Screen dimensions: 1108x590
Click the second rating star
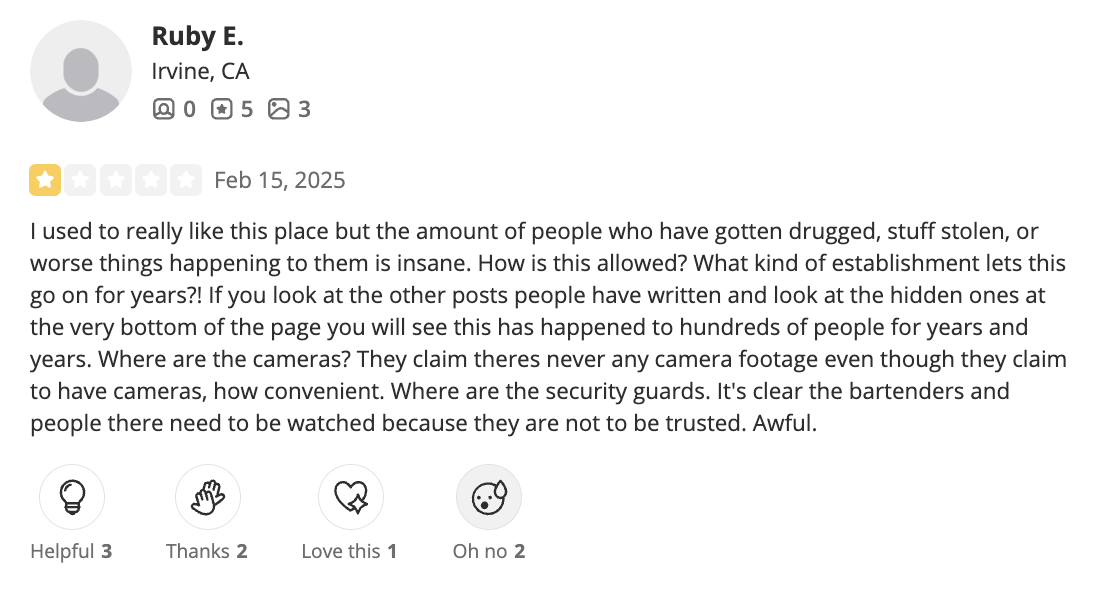click(80, 180)
